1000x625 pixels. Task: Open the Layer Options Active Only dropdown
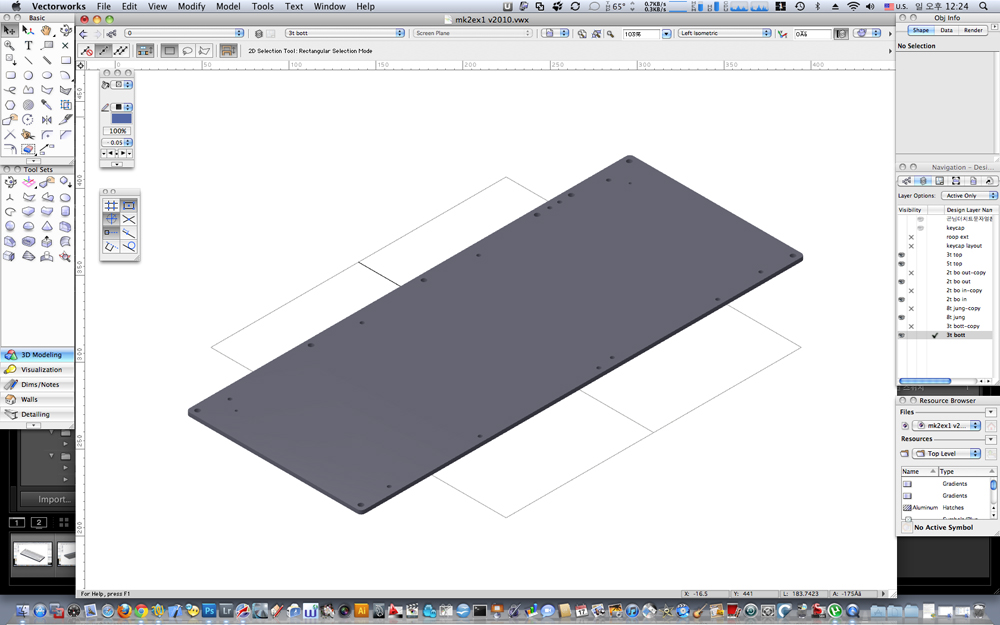tap(969, 196)
